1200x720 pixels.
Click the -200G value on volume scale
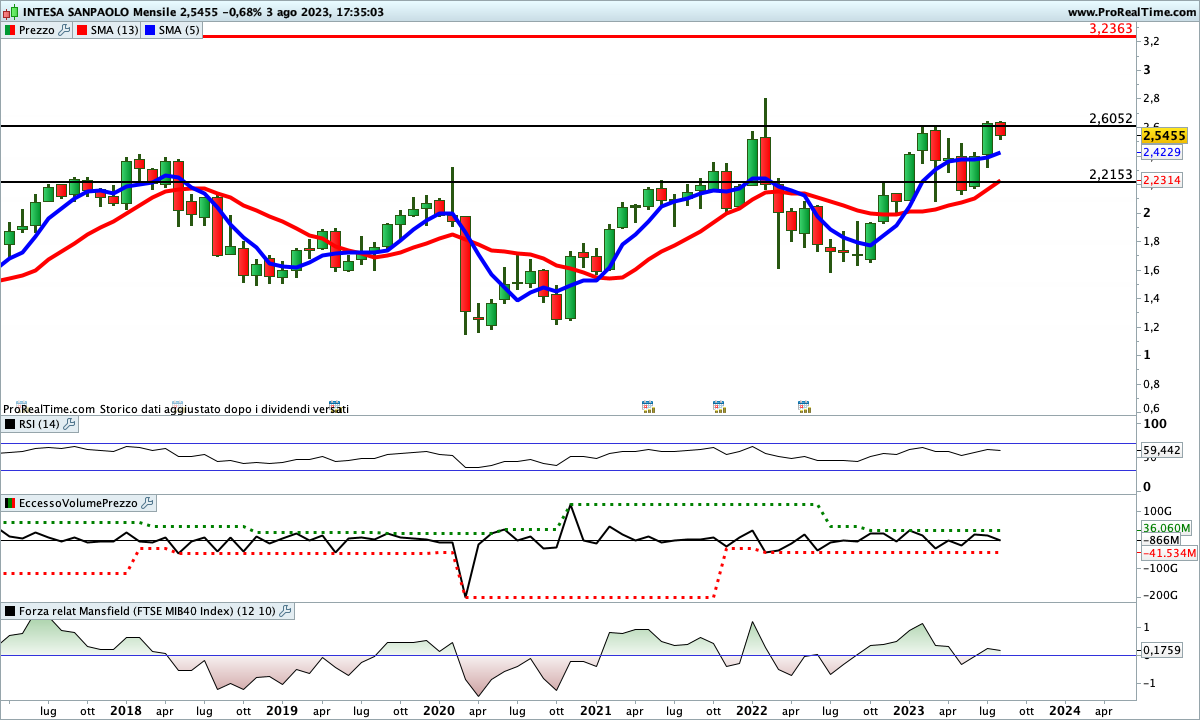tap(1159, 596)
